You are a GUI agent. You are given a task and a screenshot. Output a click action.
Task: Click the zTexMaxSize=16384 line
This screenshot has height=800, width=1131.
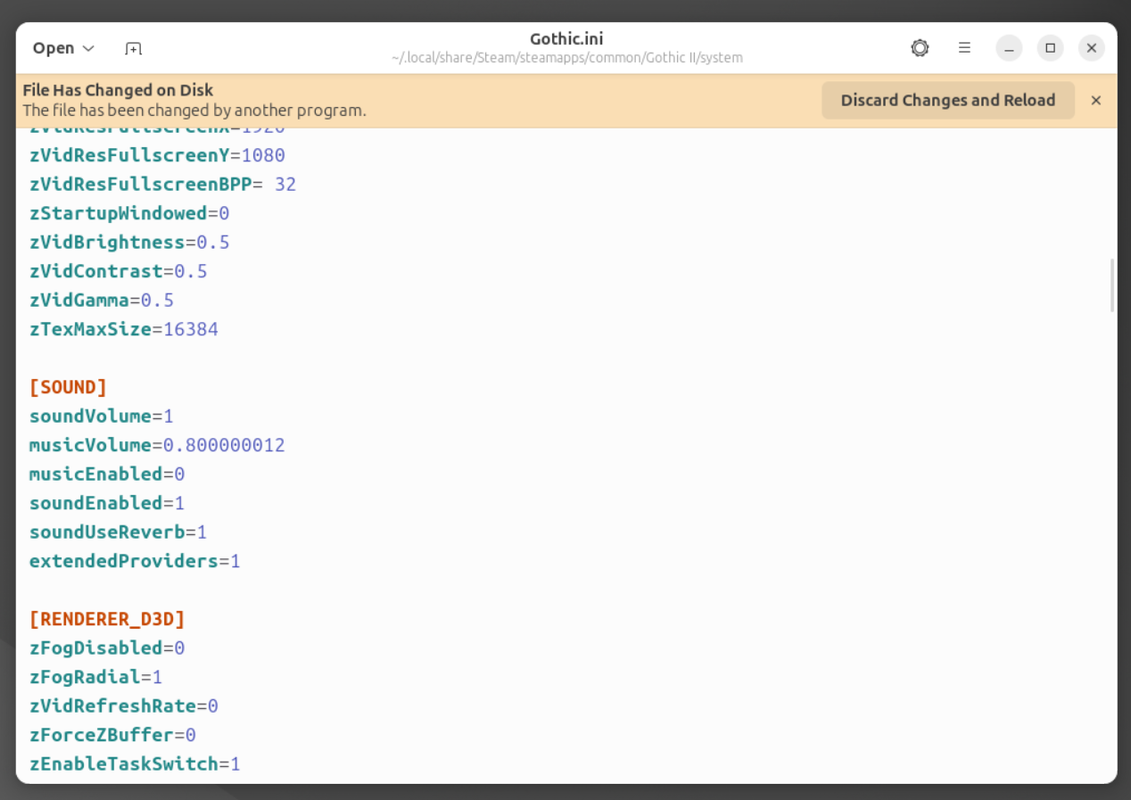pyautogui.click(x=123, y=330)
